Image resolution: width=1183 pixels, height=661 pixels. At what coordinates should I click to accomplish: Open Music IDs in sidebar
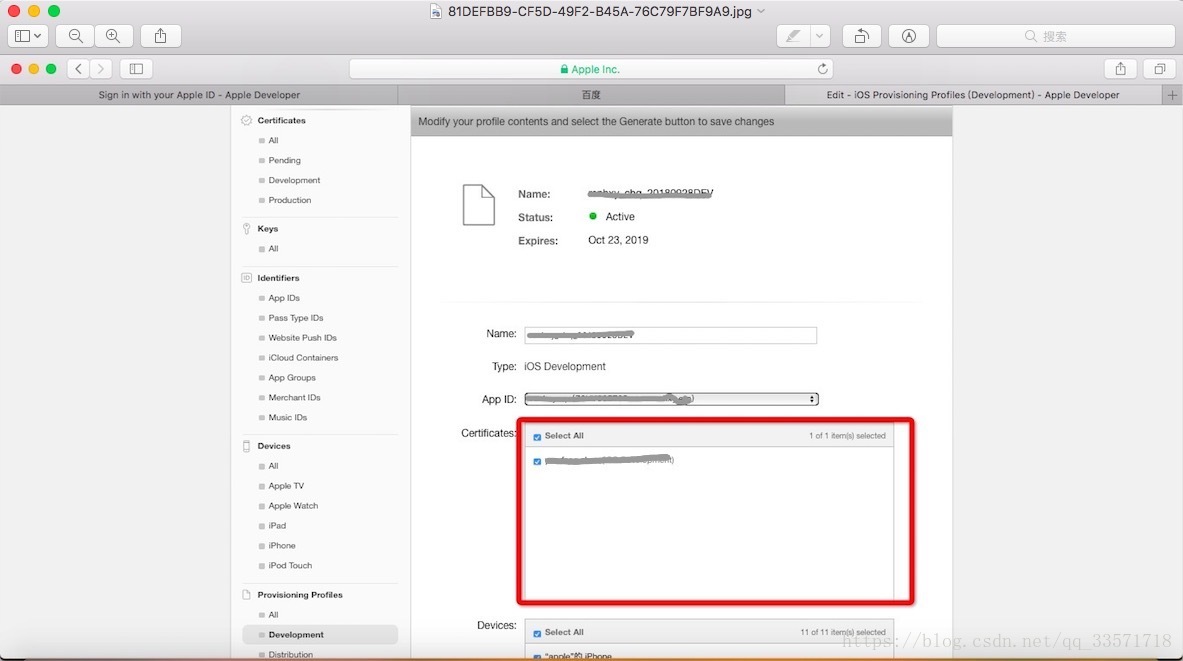click(287, 417)
